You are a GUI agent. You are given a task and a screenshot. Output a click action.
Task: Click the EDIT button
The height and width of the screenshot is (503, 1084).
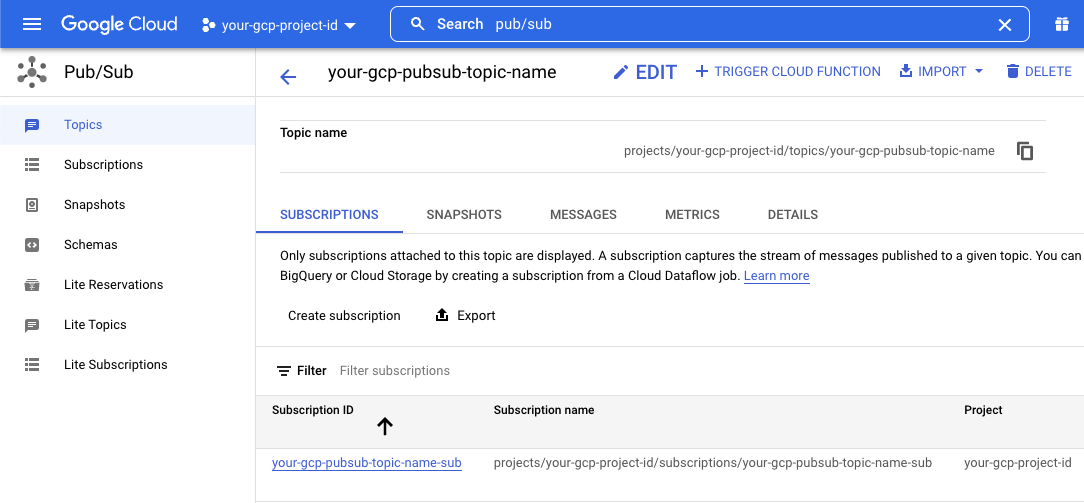coord(645,72)
